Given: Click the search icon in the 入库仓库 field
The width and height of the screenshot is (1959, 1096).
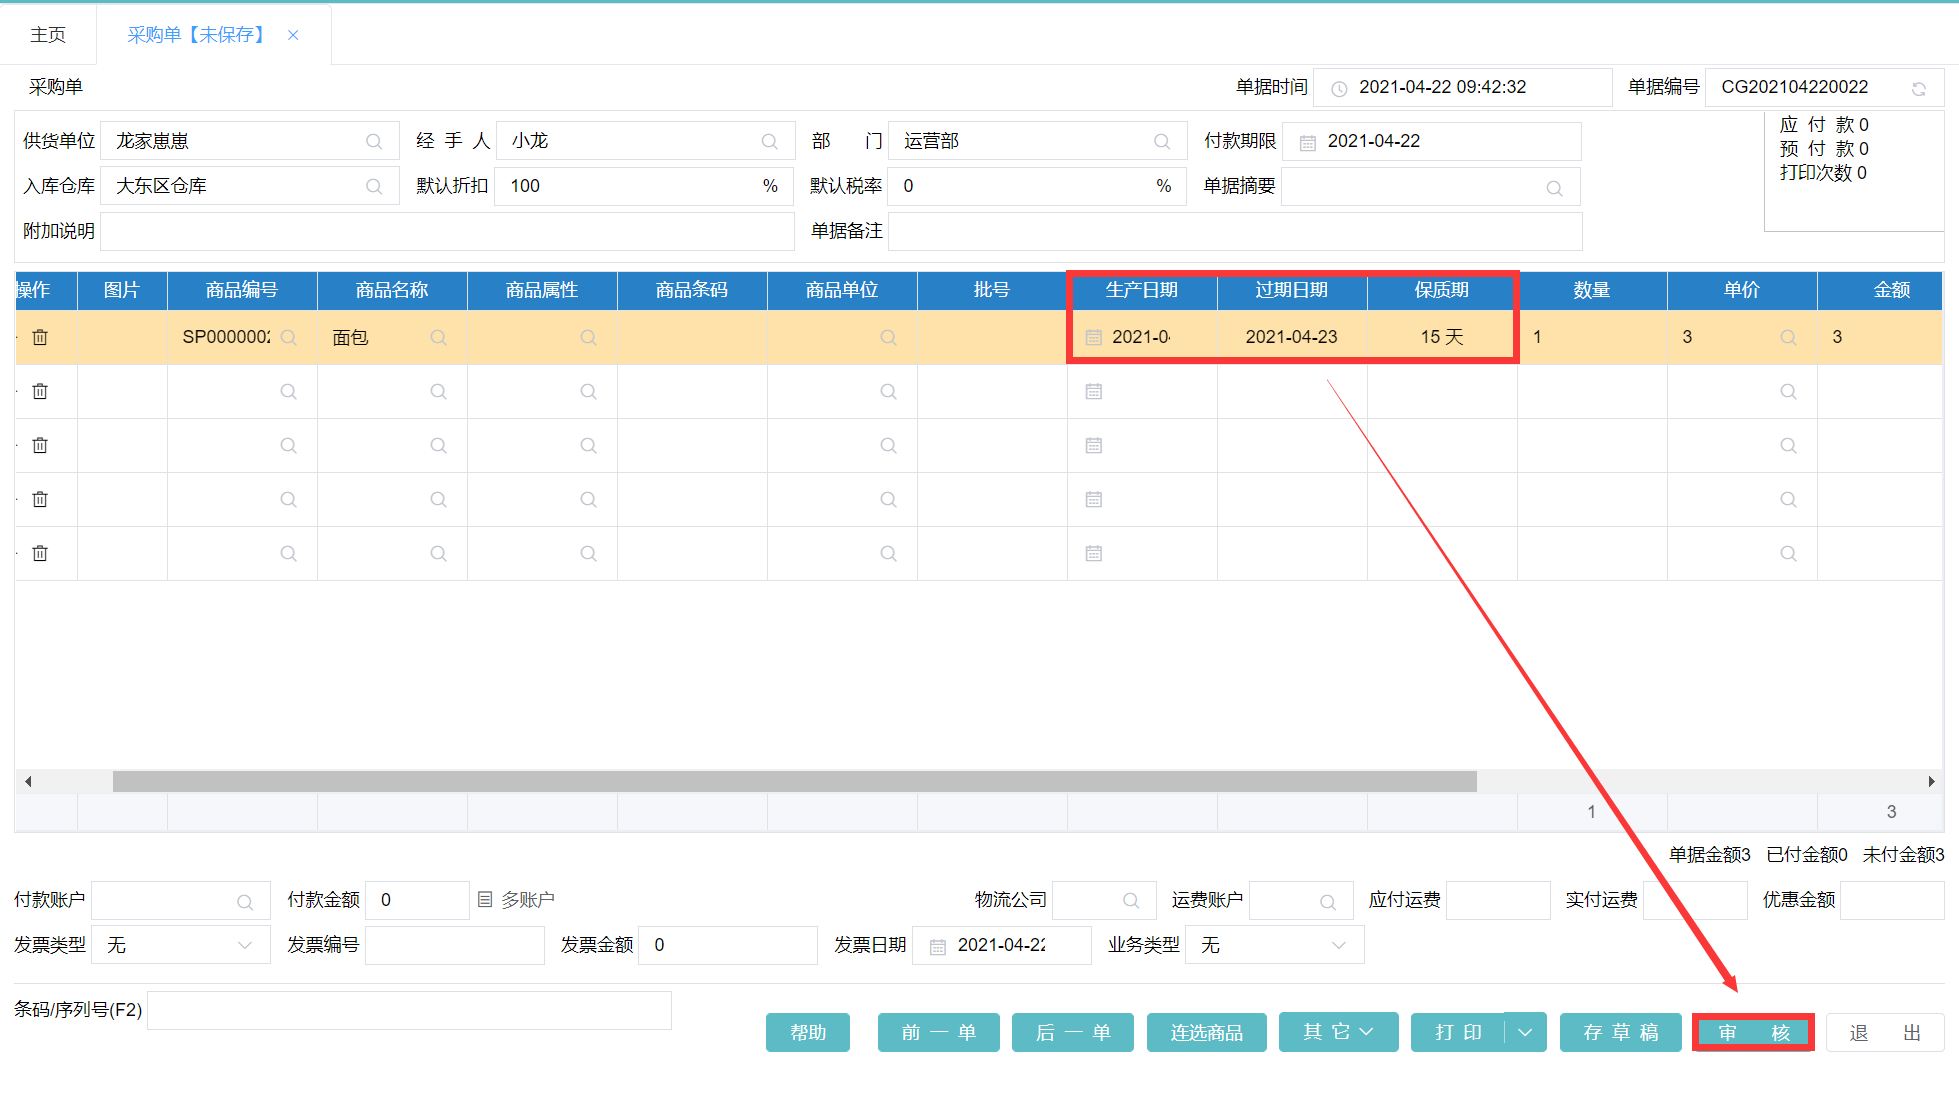Looking at the screenshot, I should [x=374, y=187].
